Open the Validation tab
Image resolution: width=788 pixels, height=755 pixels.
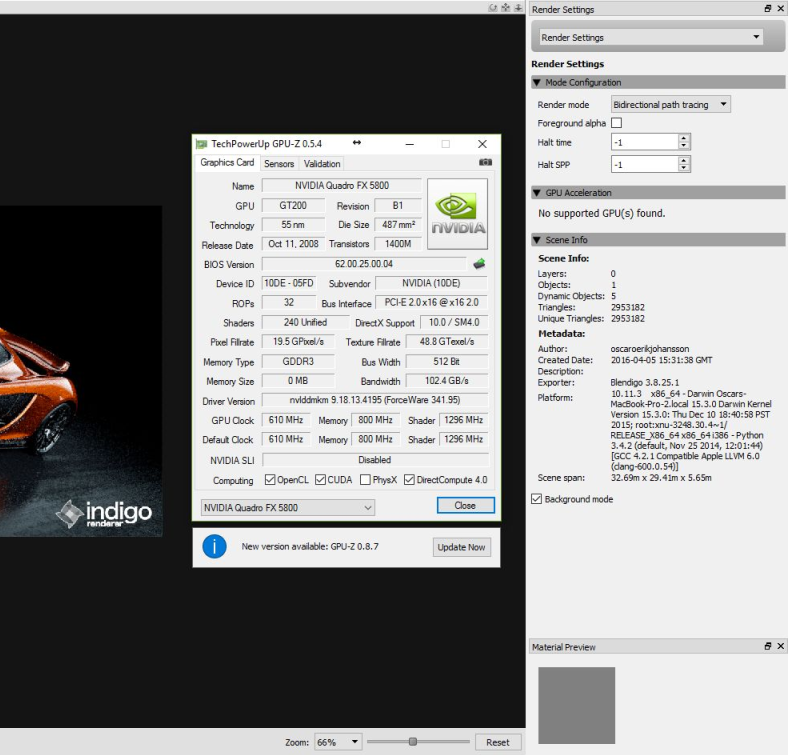pos(322,163)
